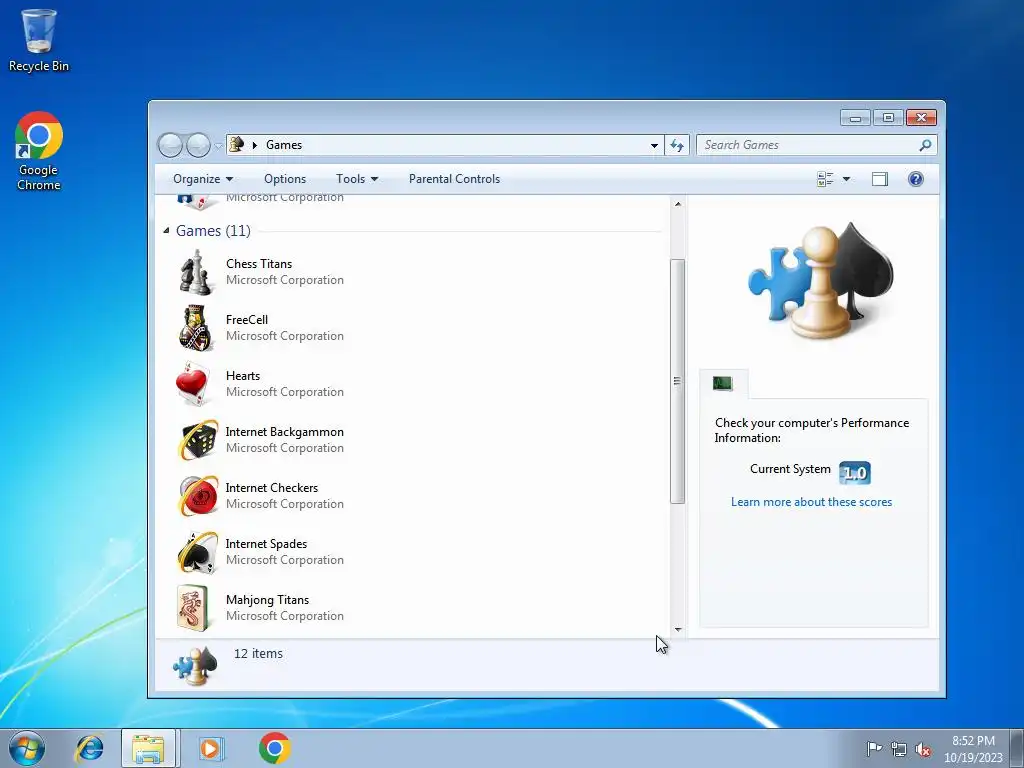Select the FreeCell name text

(247, 320)
